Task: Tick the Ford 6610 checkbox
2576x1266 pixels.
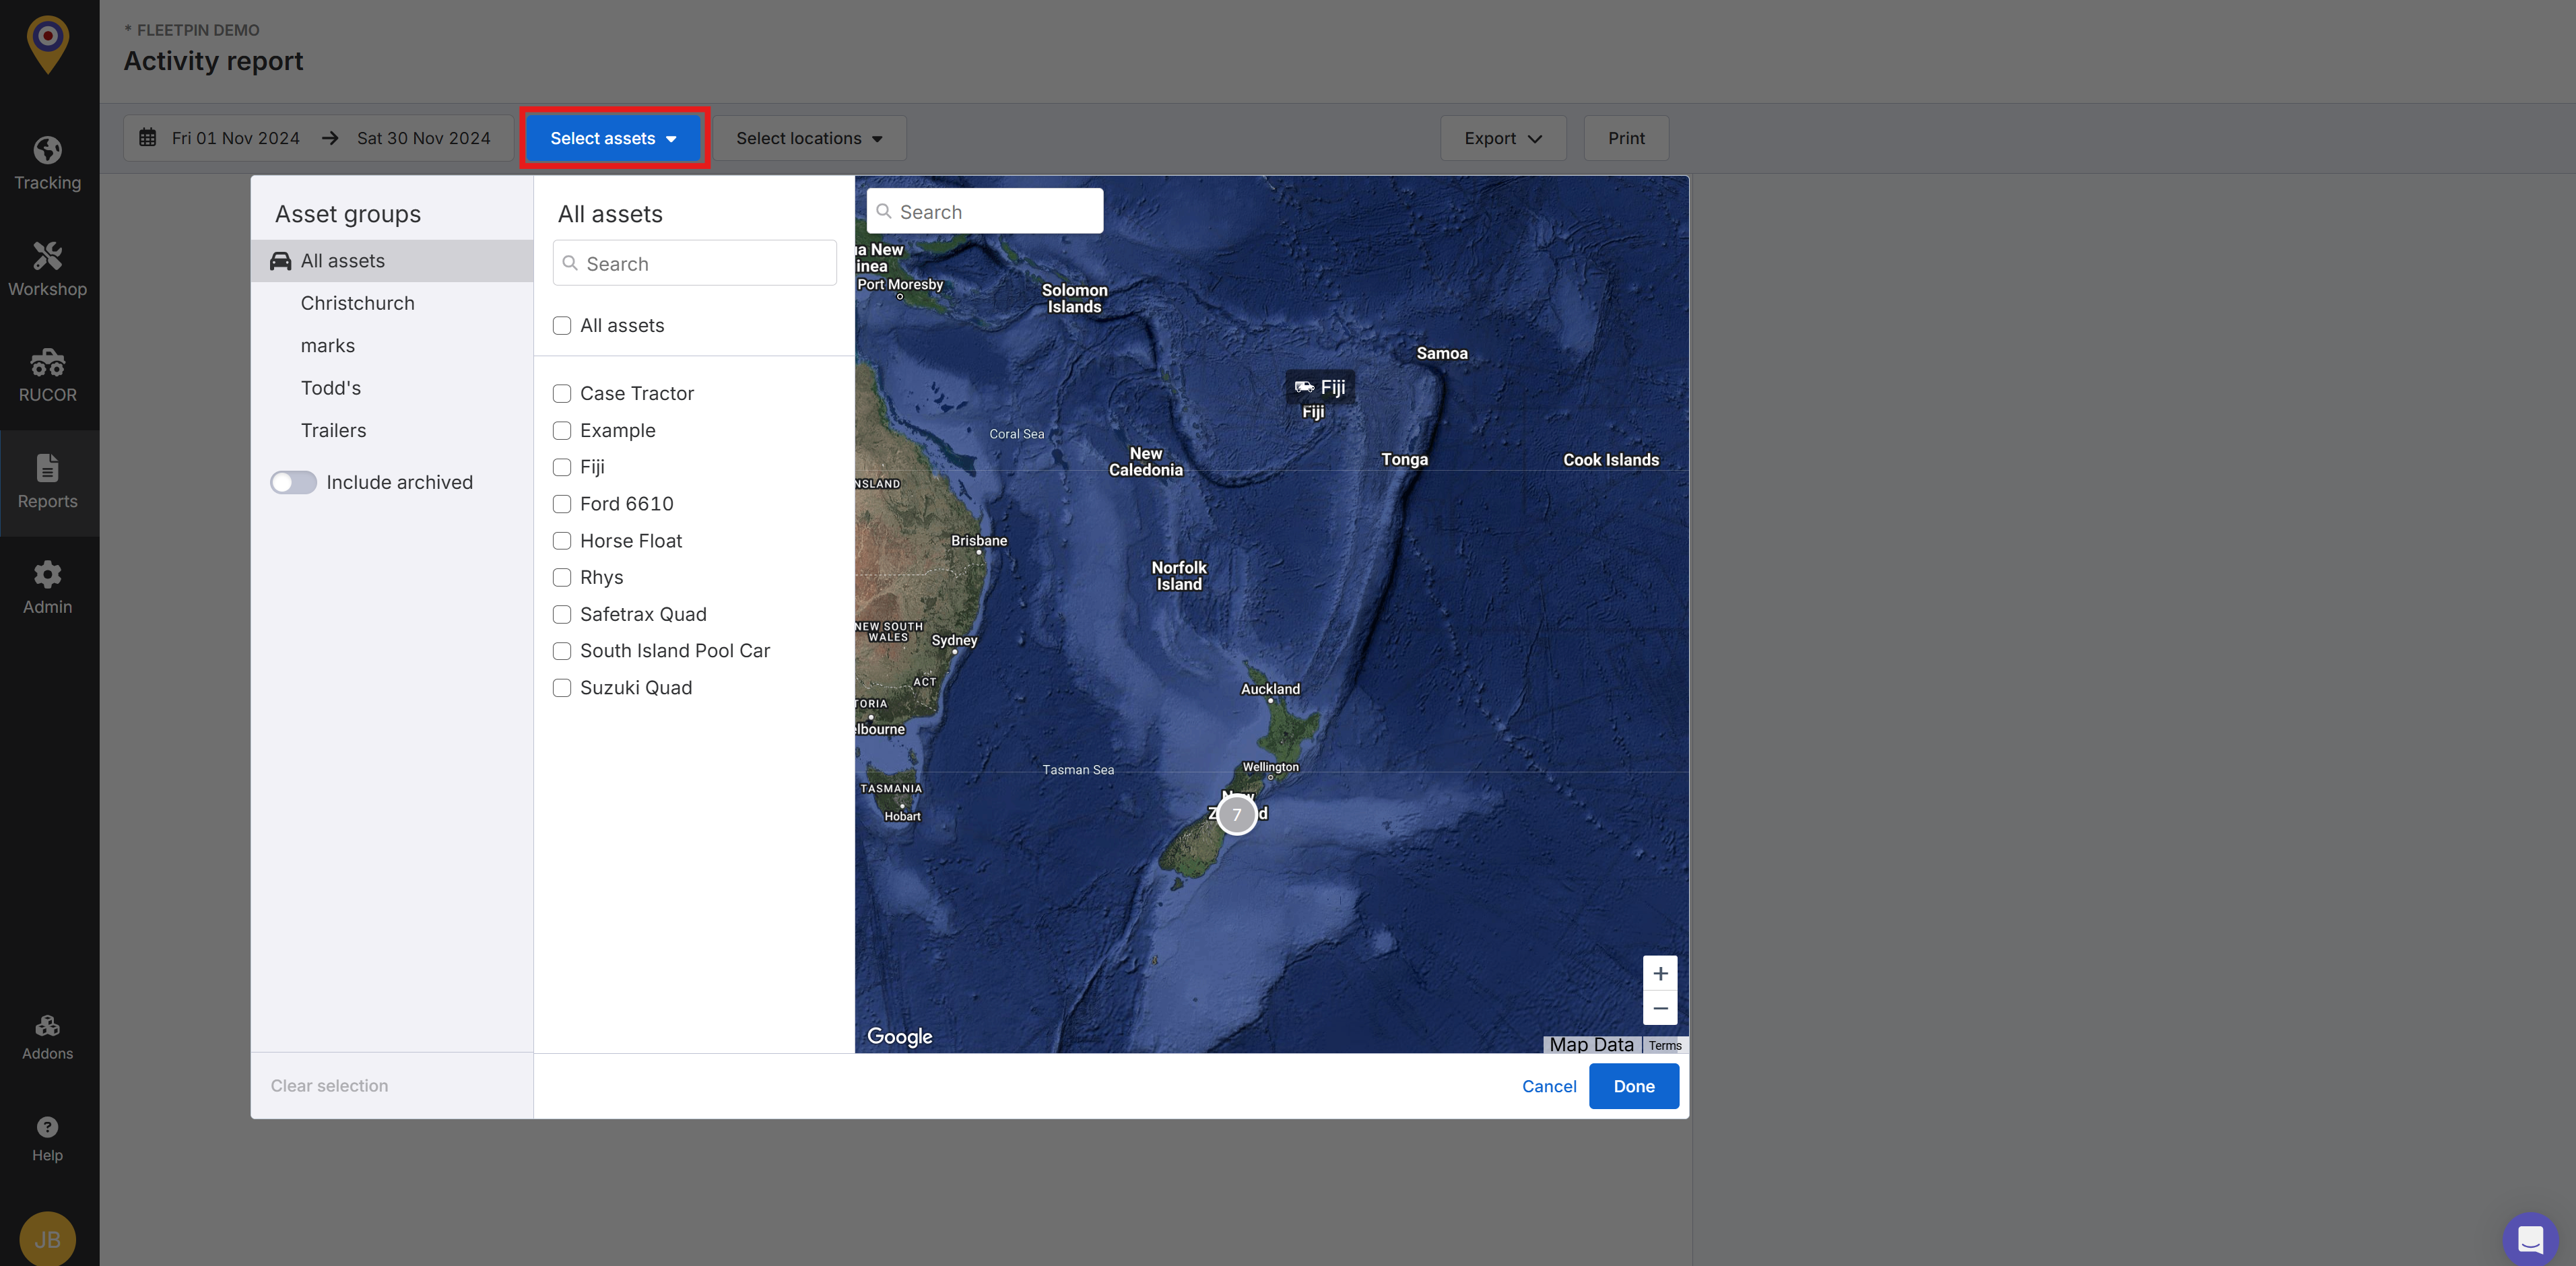Action: 562,504
